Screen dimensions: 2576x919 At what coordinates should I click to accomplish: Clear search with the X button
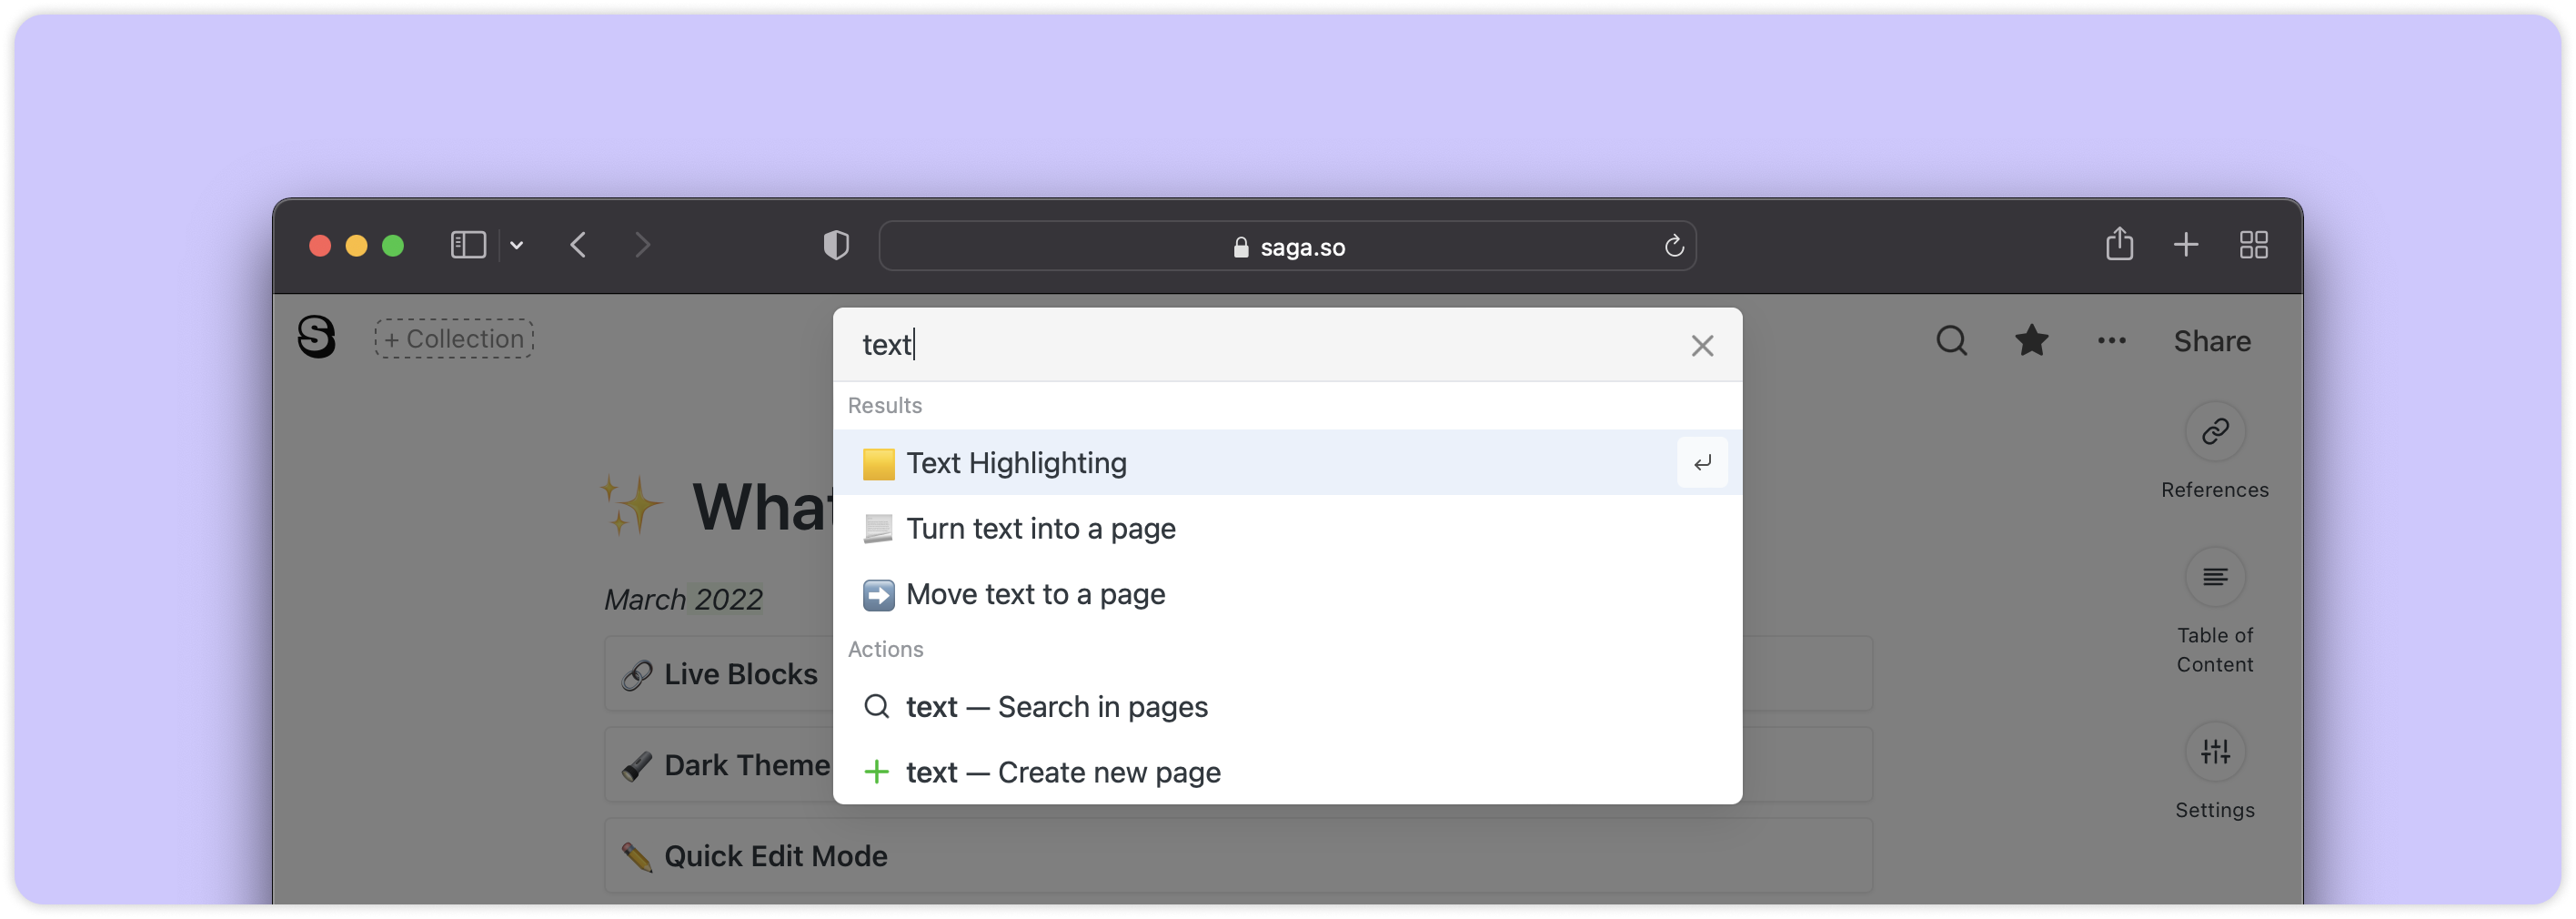pos(1702,346)
